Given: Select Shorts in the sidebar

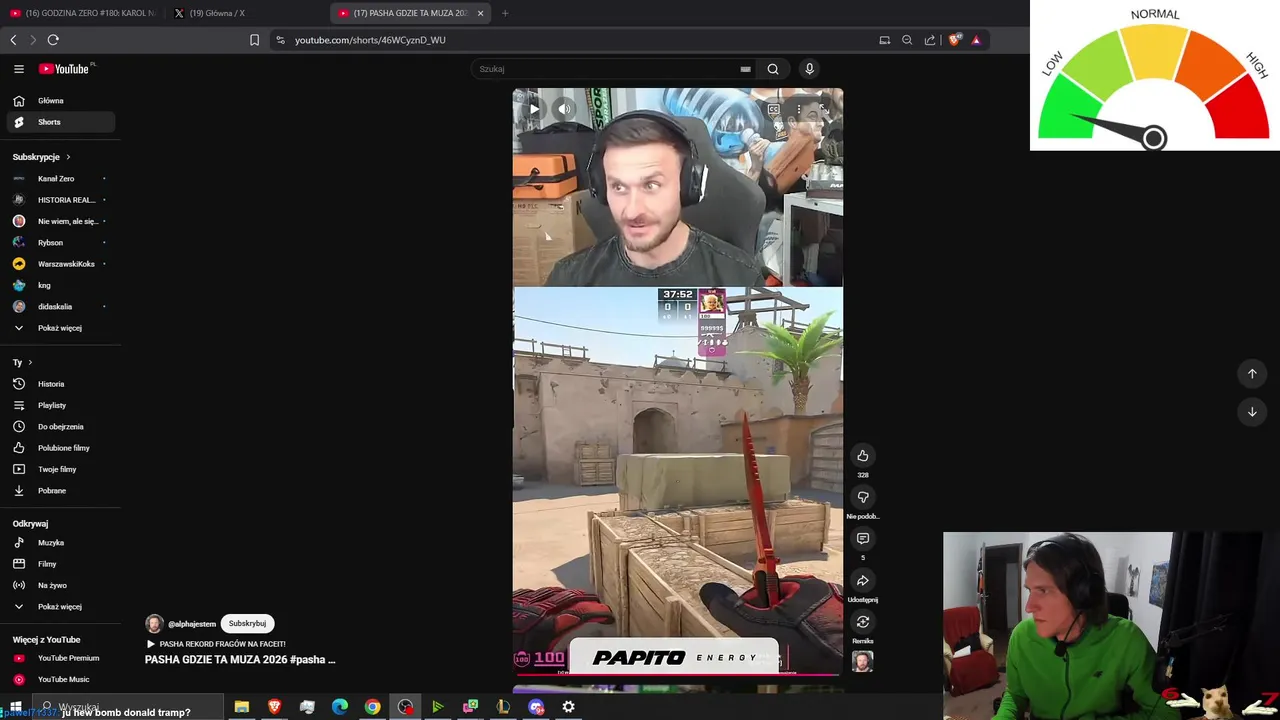Looking at the screenshot, I should tap(61, 122).
